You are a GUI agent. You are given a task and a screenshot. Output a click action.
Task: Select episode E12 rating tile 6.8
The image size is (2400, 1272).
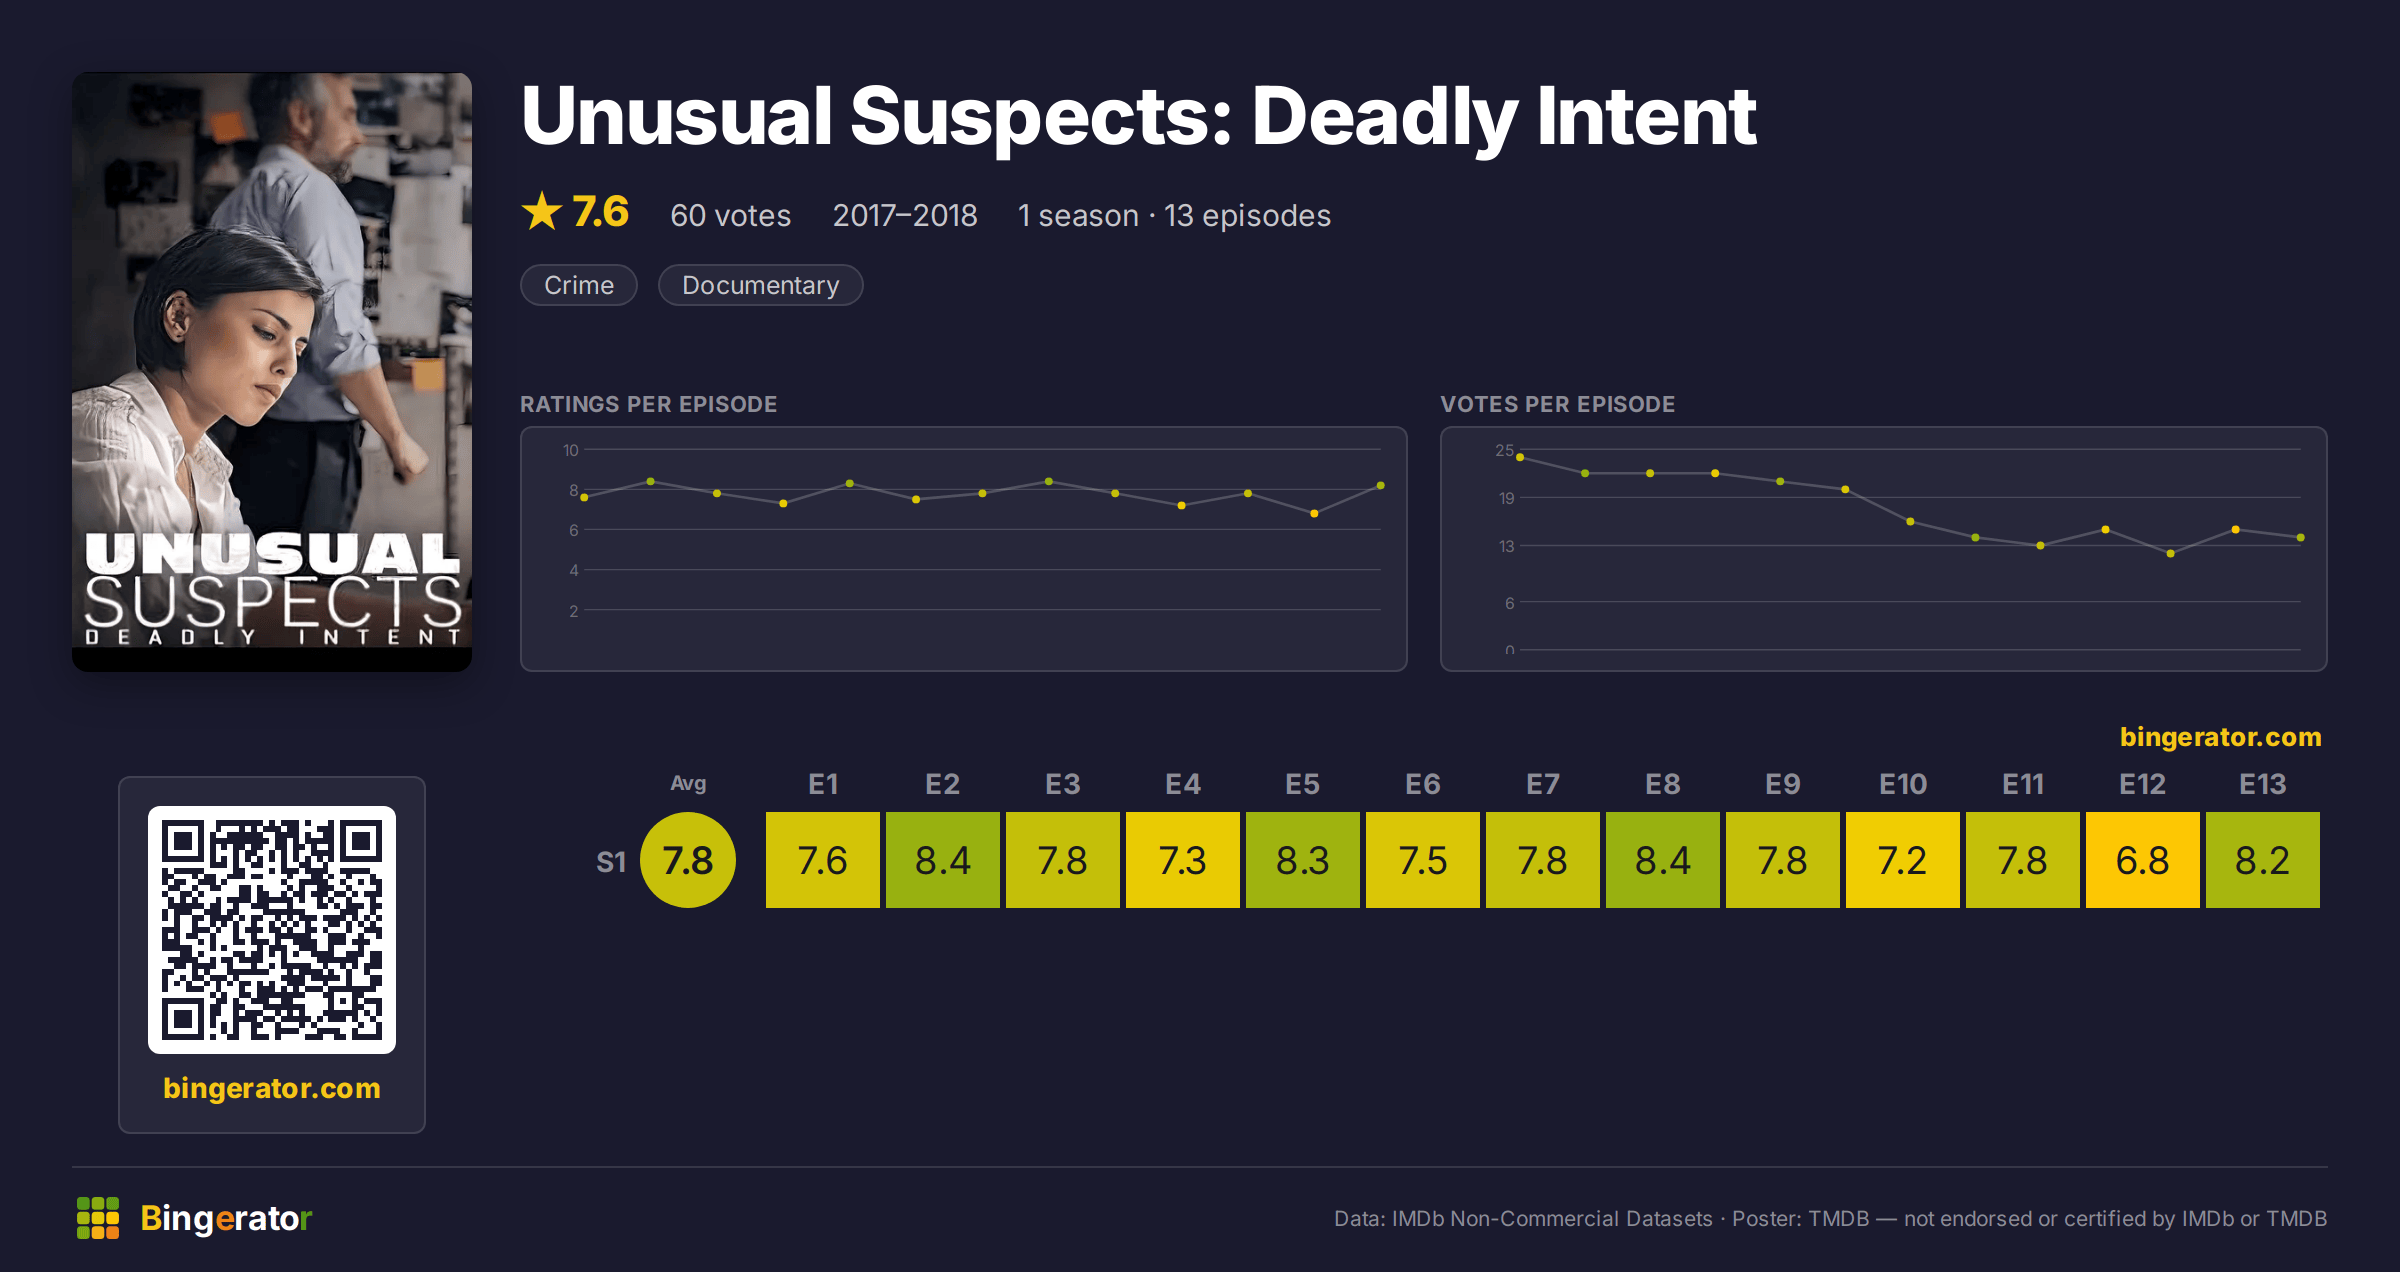(x=2143, y=860)
